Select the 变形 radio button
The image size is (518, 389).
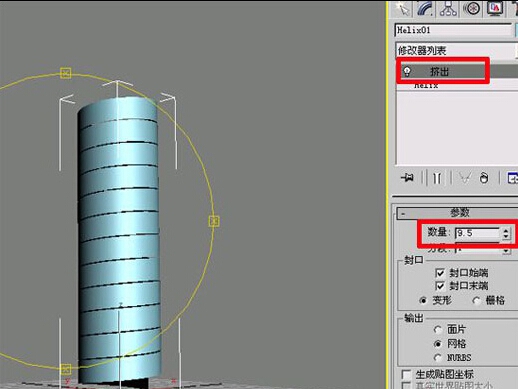pos(423,301)
